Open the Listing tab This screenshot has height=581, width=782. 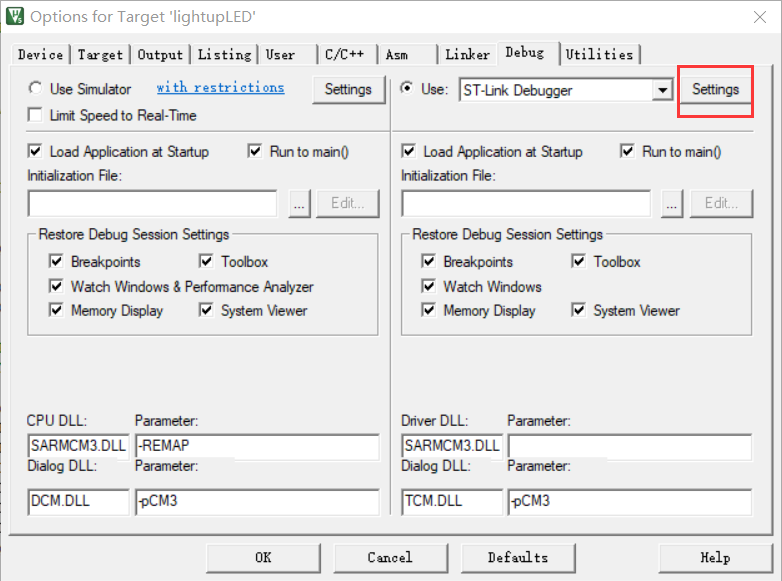[x=224, y=54]
